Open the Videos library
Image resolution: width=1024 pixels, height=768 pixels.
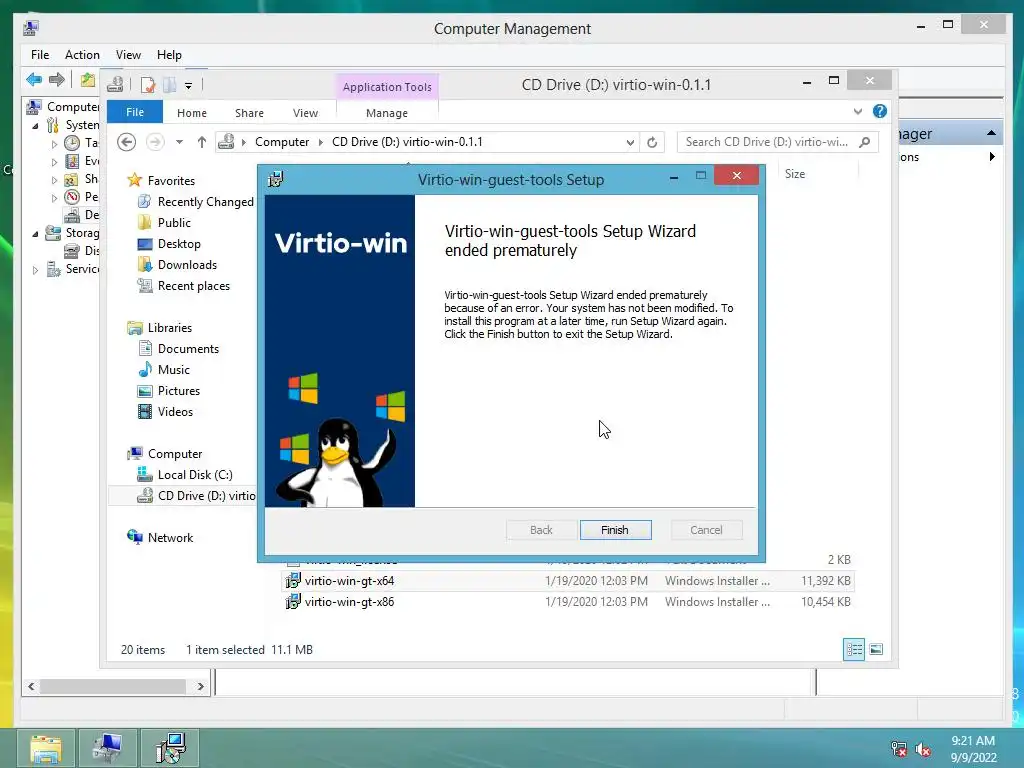166,411
